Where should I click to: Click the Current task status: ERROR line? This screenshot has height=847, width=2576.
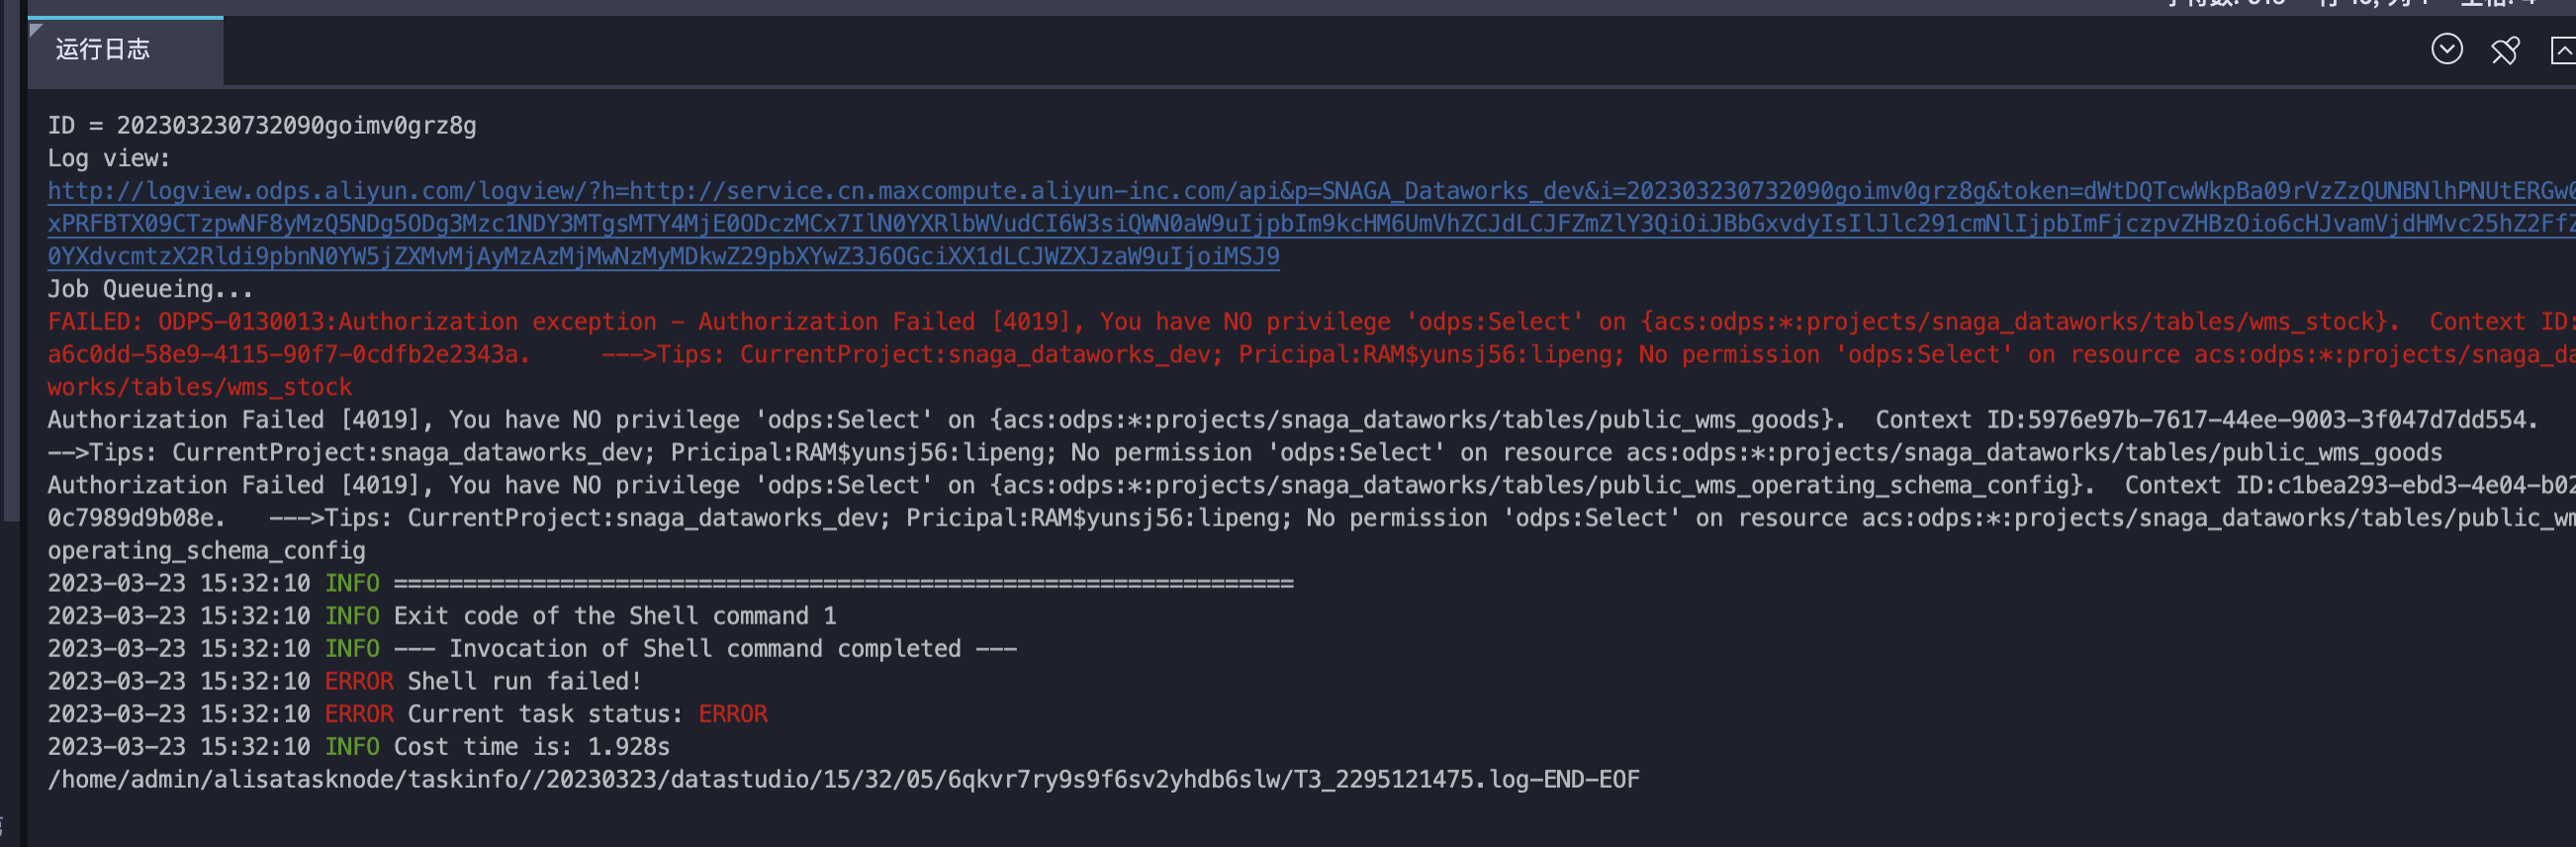coord(408,714)
